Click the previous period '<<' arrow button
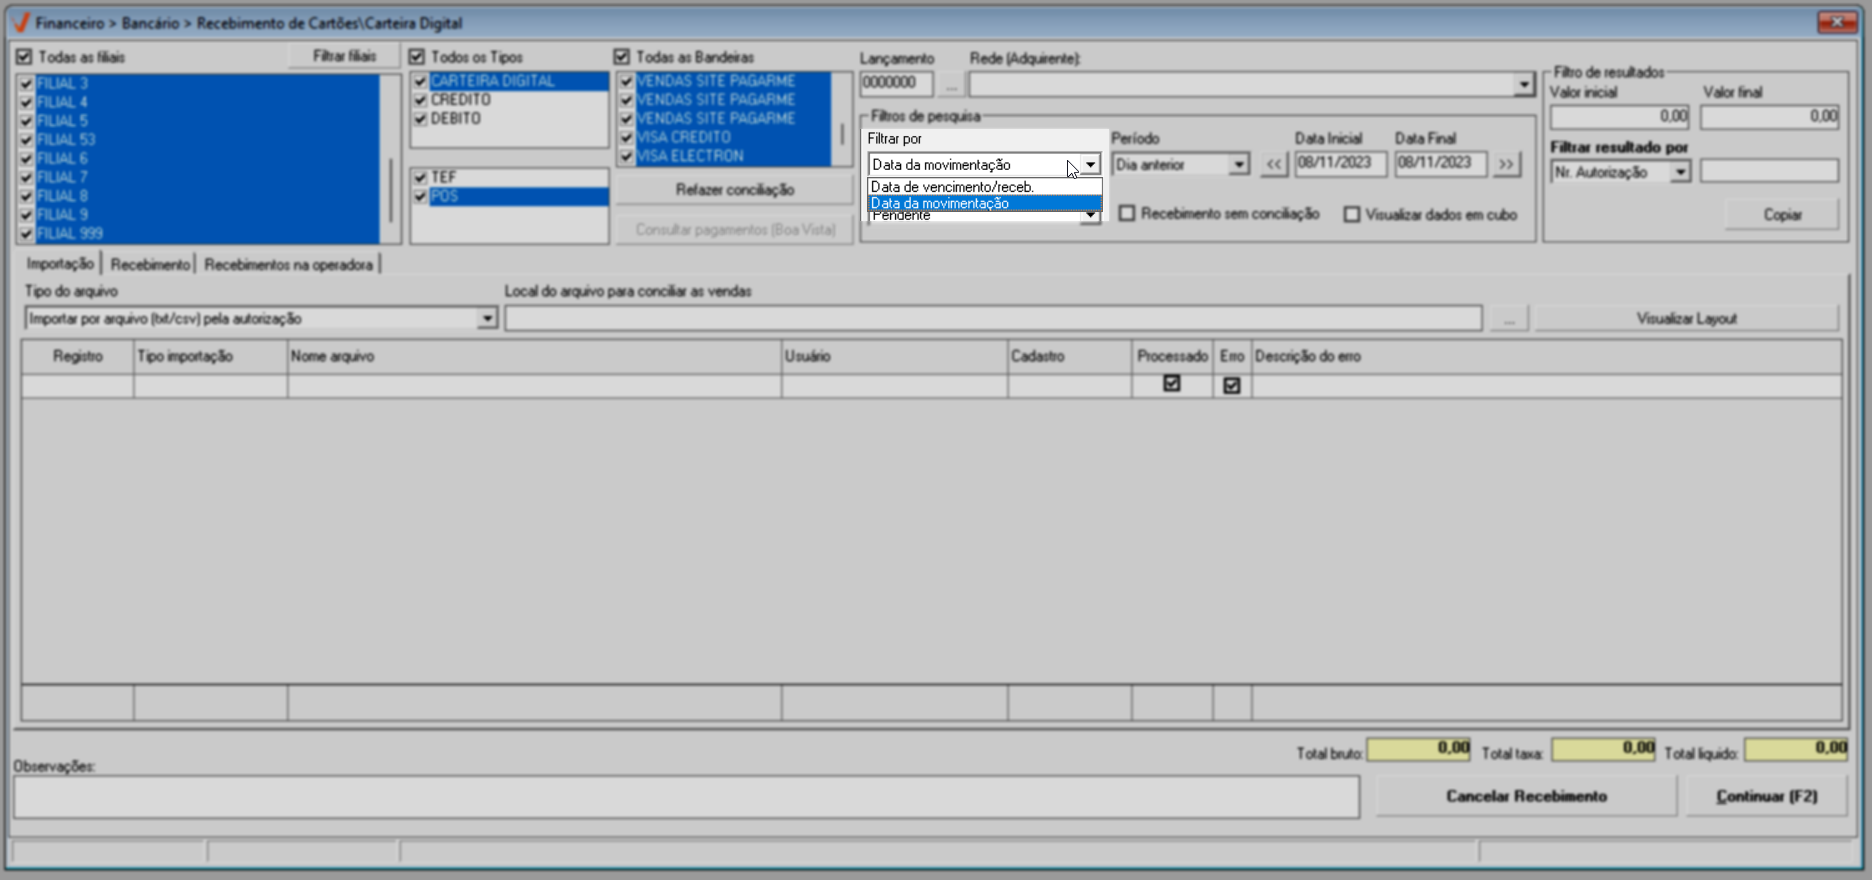Screen dimensions: 1872x880 click(x=1273, y=164)
